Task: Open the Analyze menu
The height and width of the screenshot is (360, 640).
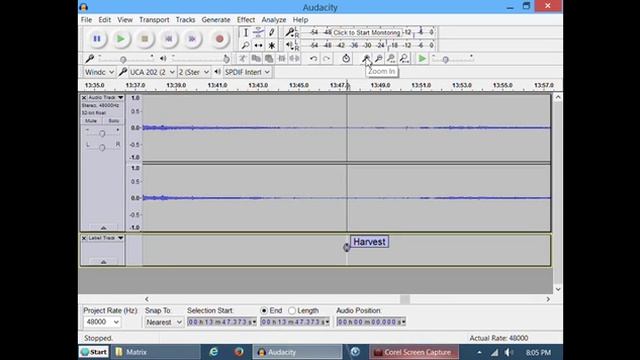Action: 273,20
